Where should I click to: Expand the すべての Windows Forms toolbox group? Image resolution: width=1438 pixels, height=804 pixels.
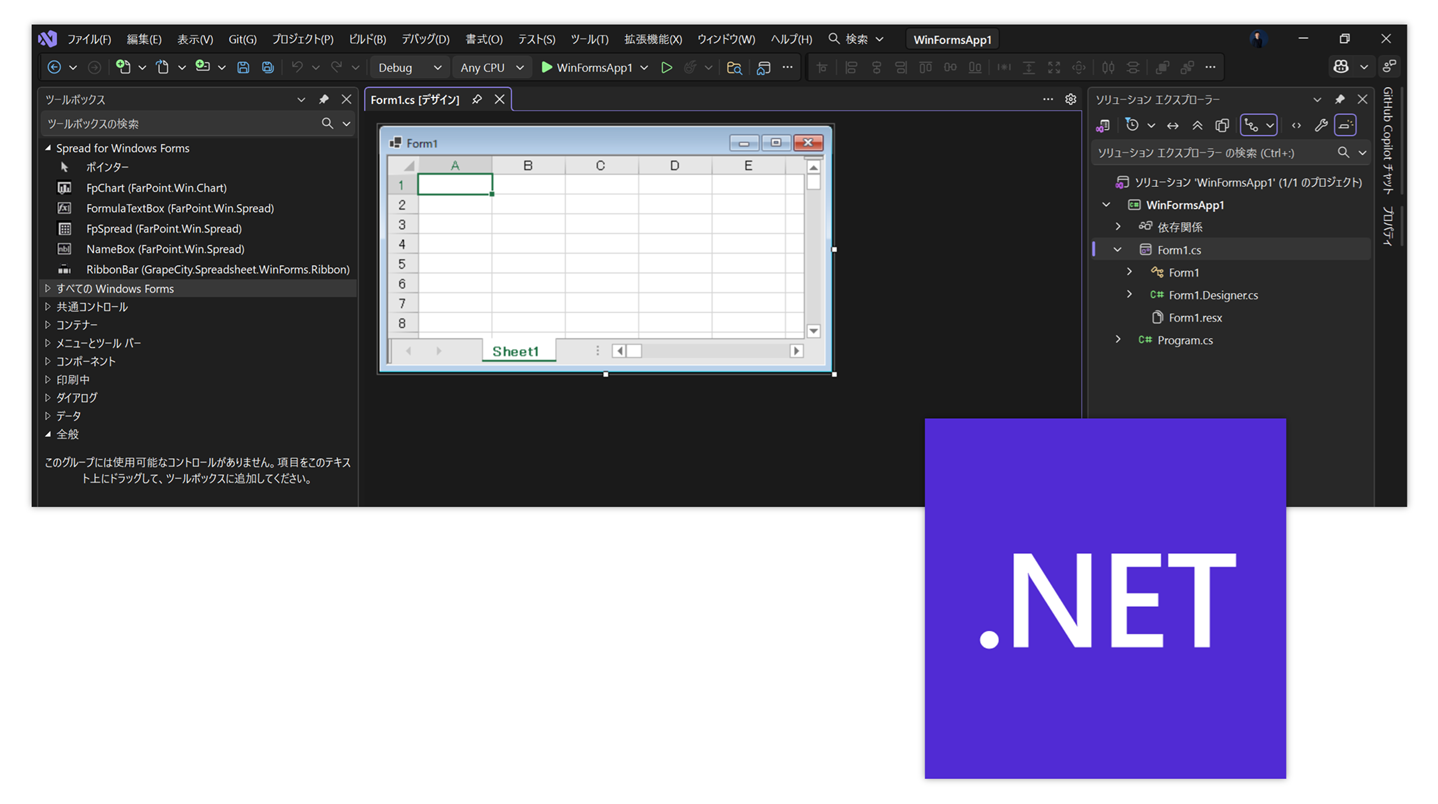tap(47, 288)
